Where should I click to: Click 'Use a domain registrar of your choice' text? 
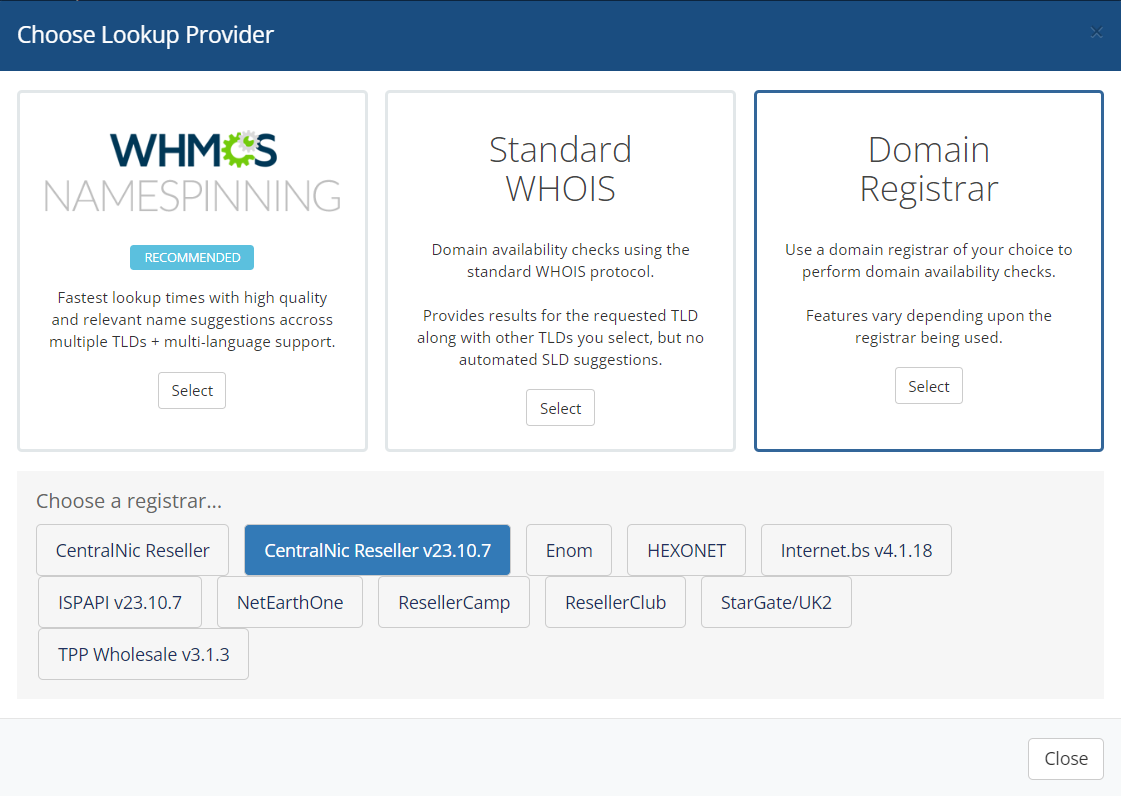click(929, 260)
